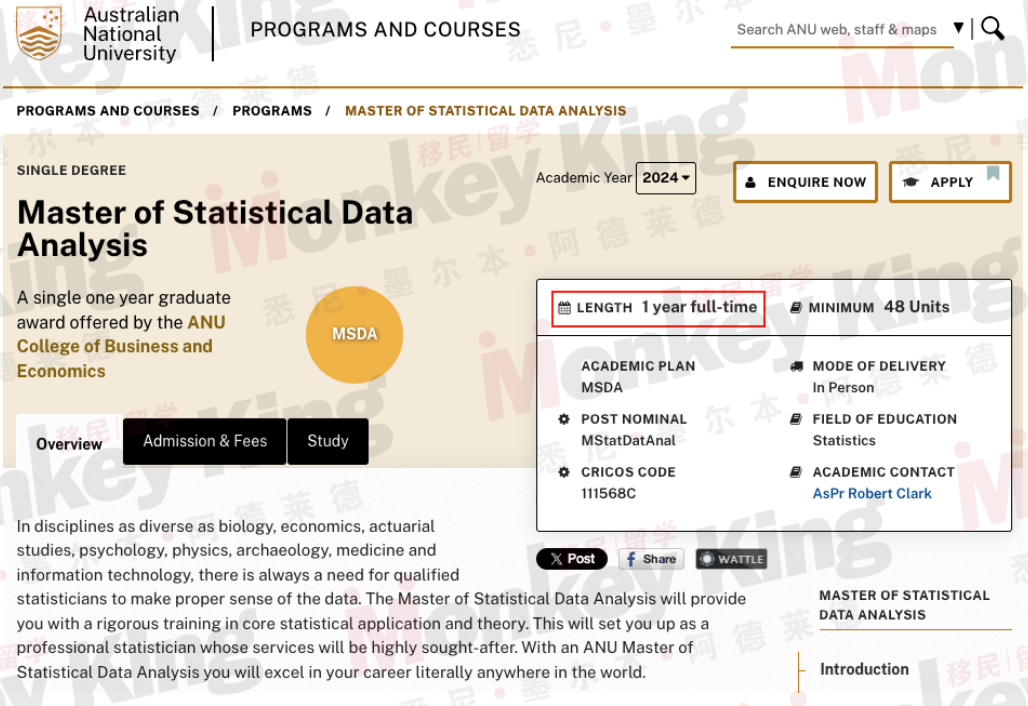Click the search magnifier icon
This screenshot has height=706, width=1028.
(x=993, y=28)
